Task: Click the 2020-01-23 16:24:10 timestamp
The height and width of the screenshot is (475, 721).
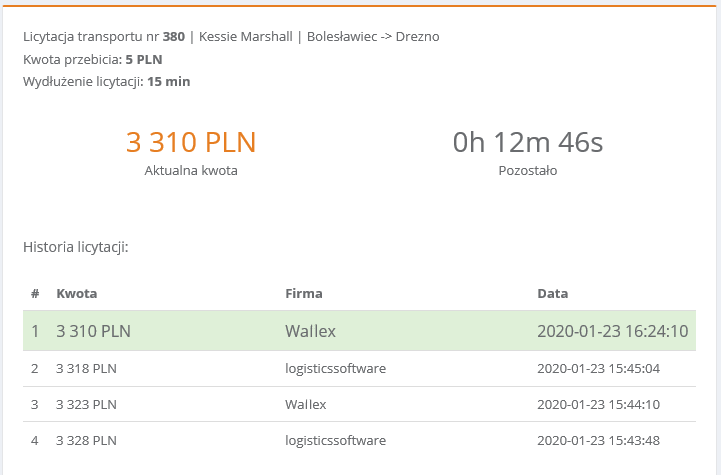Action: [x=612, y=331]
